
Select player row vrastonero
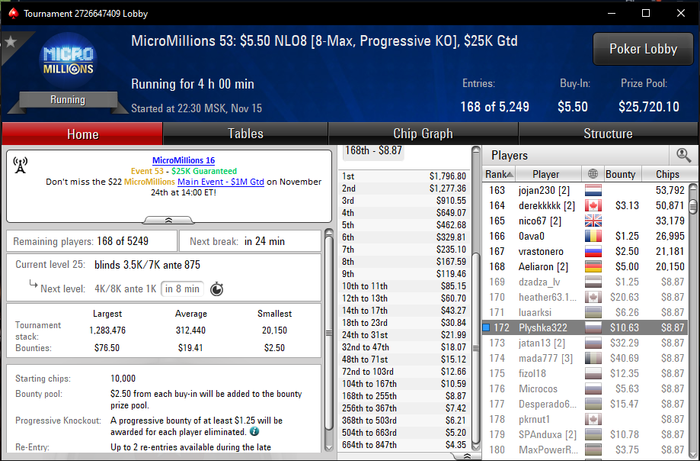tap(585, 251)
